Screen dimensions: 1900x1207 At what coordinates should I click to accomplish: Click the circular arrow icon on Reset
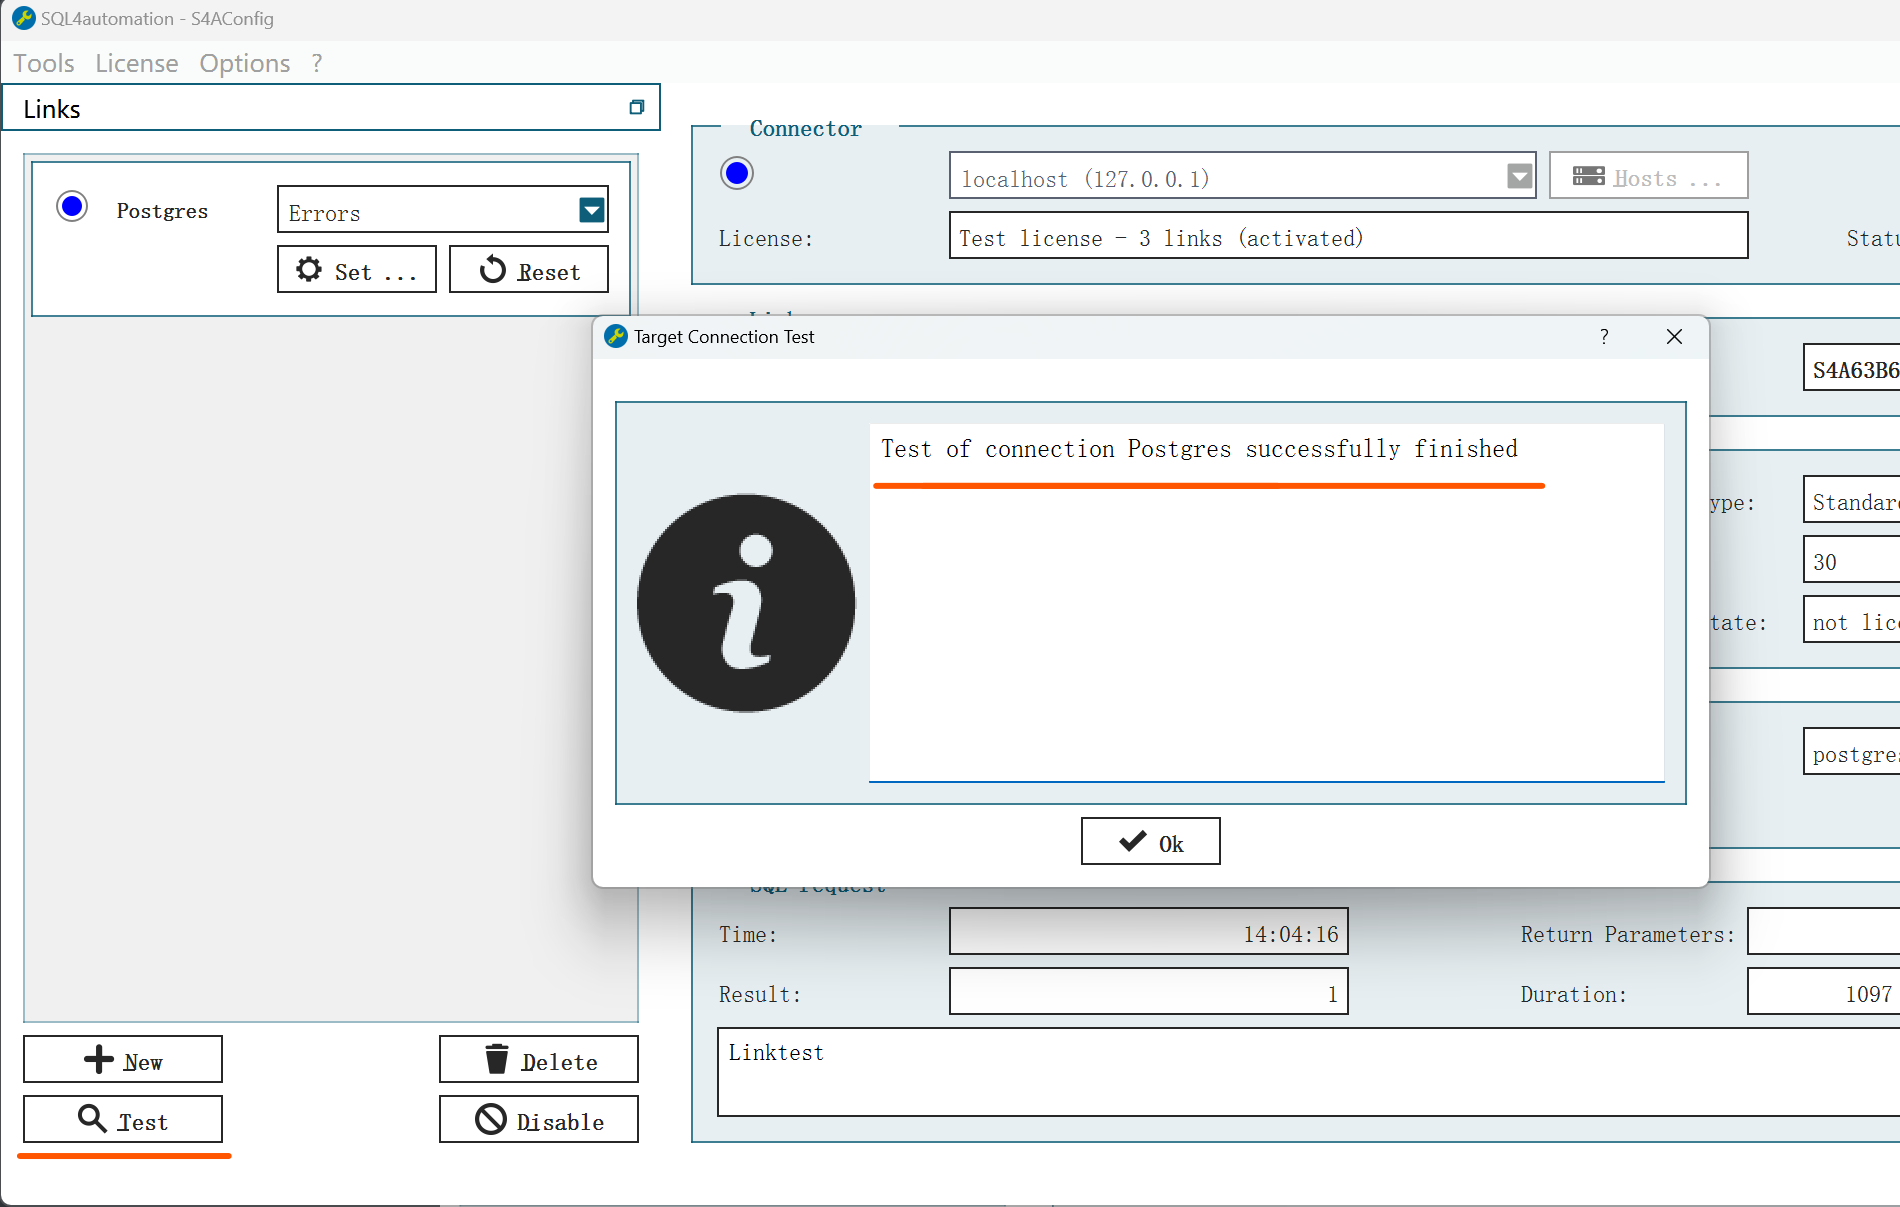tap(493, 269)
